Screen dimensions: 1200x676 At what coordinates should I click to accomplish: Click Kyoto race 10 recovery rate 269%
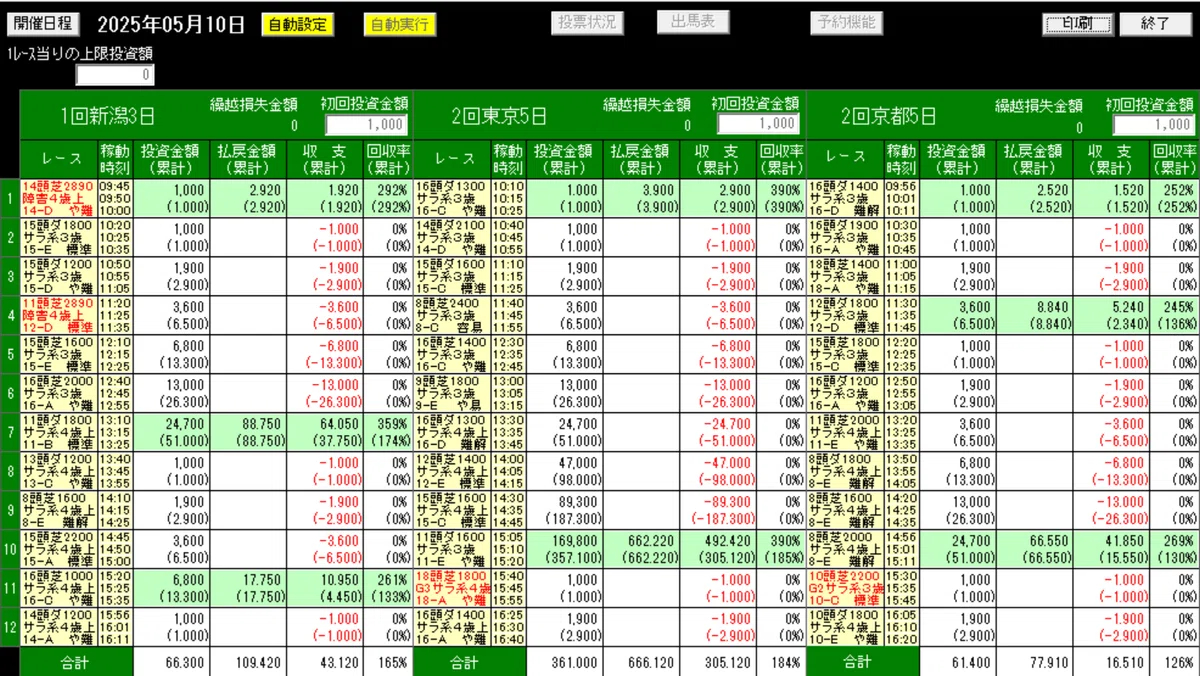[1180, 541]
